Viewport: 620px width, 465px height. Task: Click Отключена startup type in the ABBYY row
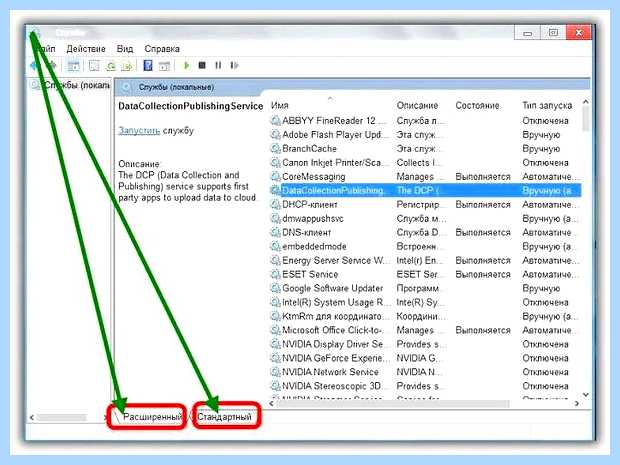pos(545,121)
